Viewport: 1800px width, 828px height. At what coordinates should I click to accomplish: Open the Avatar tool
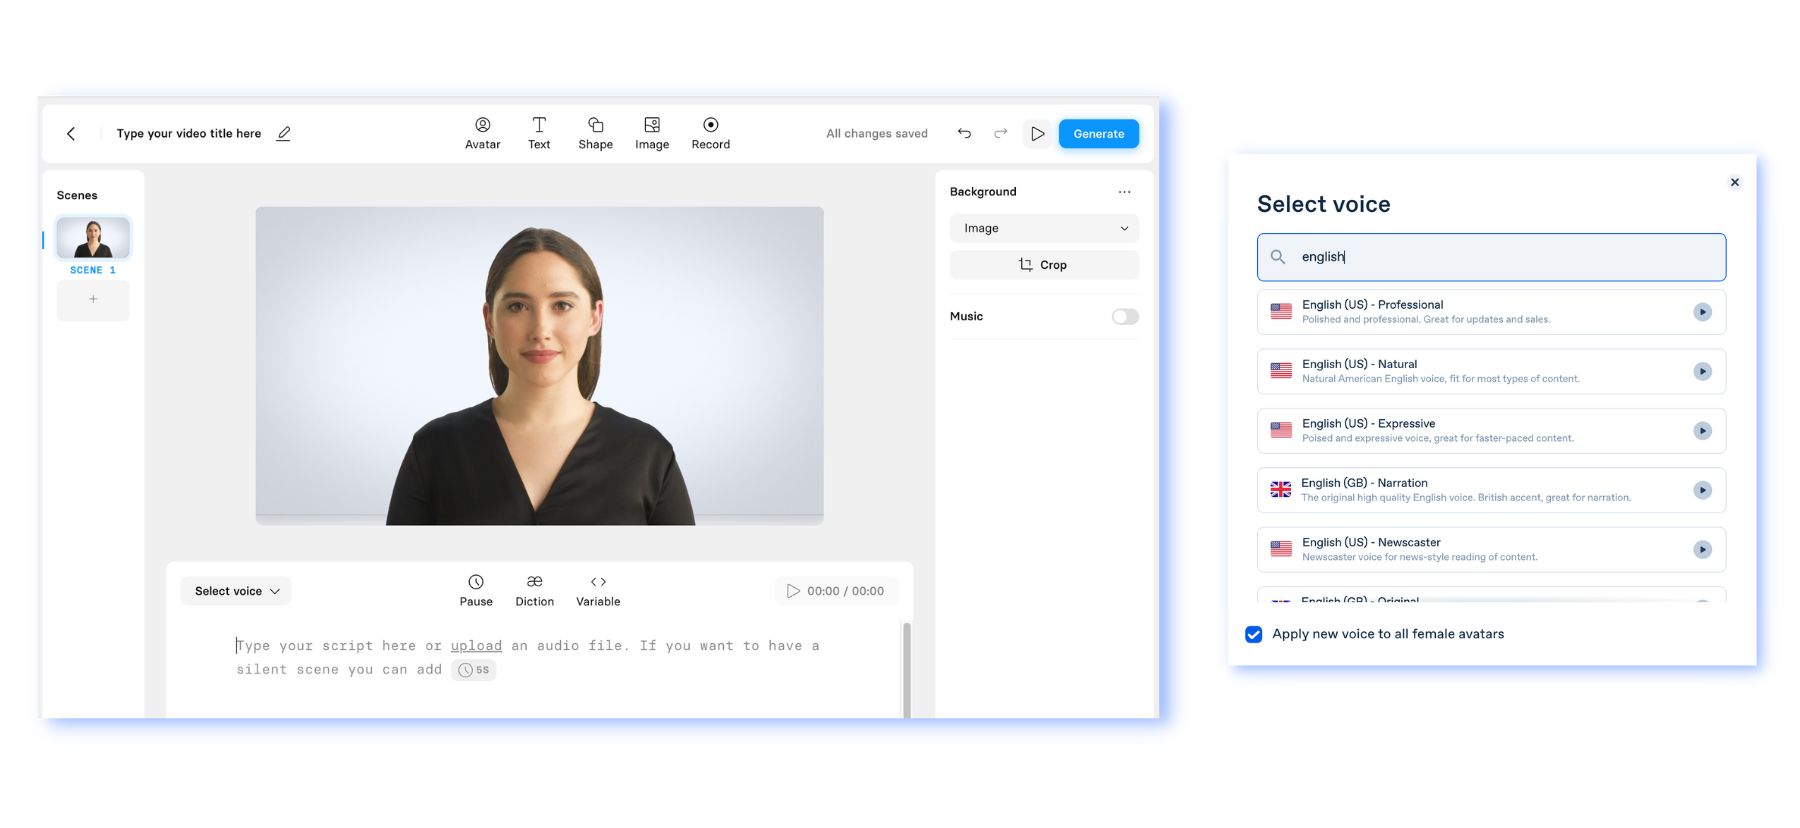point(482,133)
